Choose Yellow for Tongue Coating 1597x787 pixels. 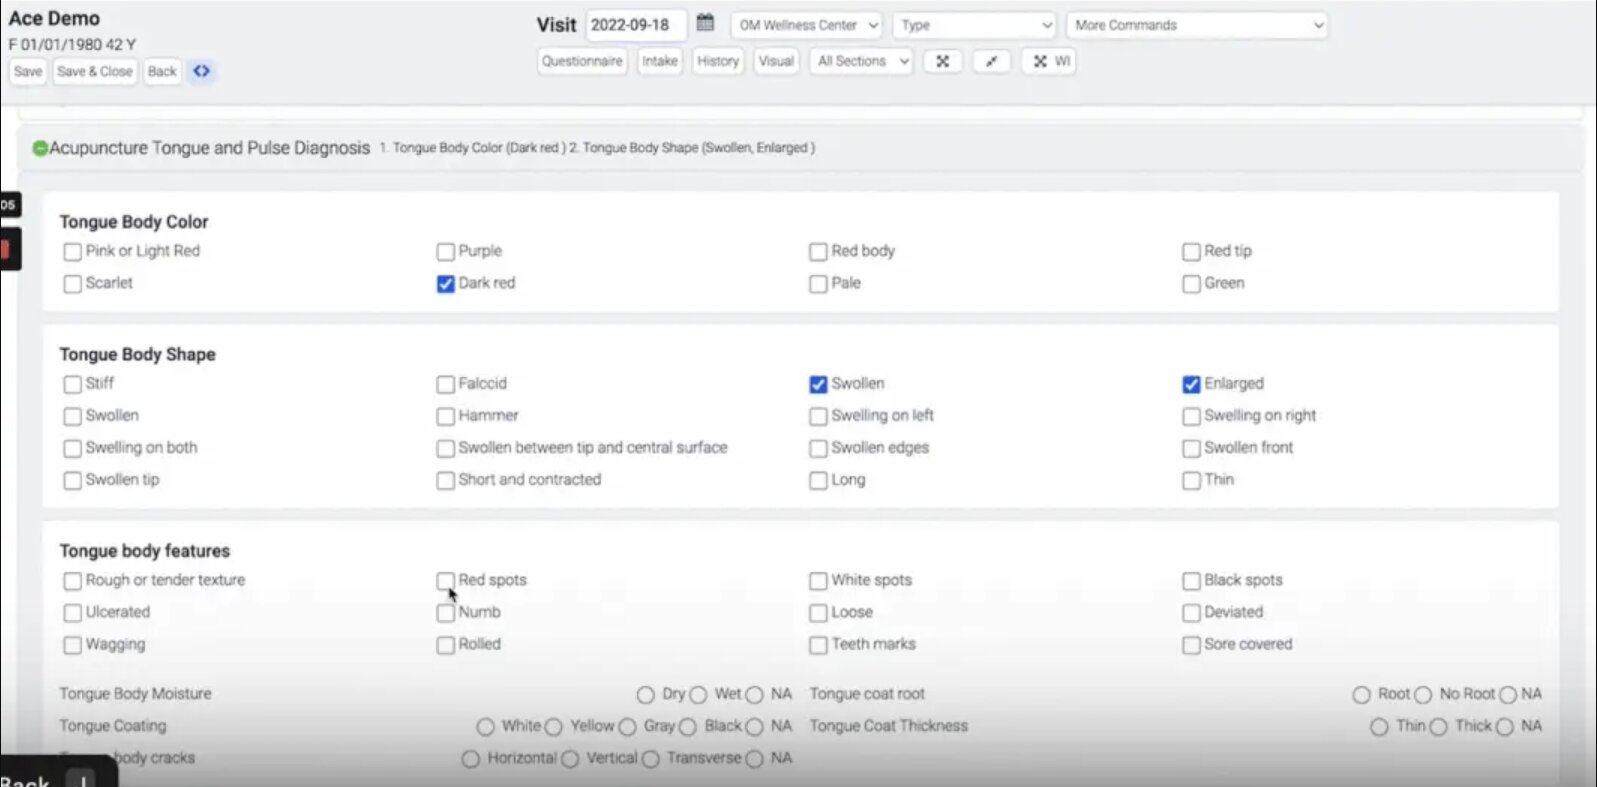tap(554, 727)
